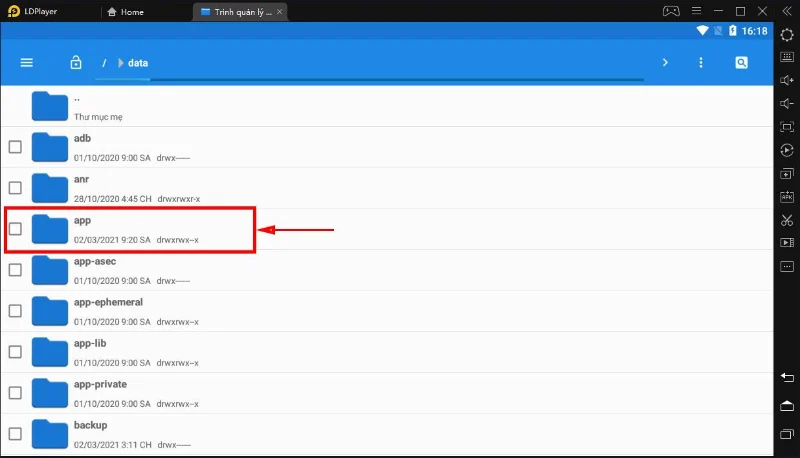Click the install APK icon
Viewport: 800px width, 458px height.
[x=787, y=197]
